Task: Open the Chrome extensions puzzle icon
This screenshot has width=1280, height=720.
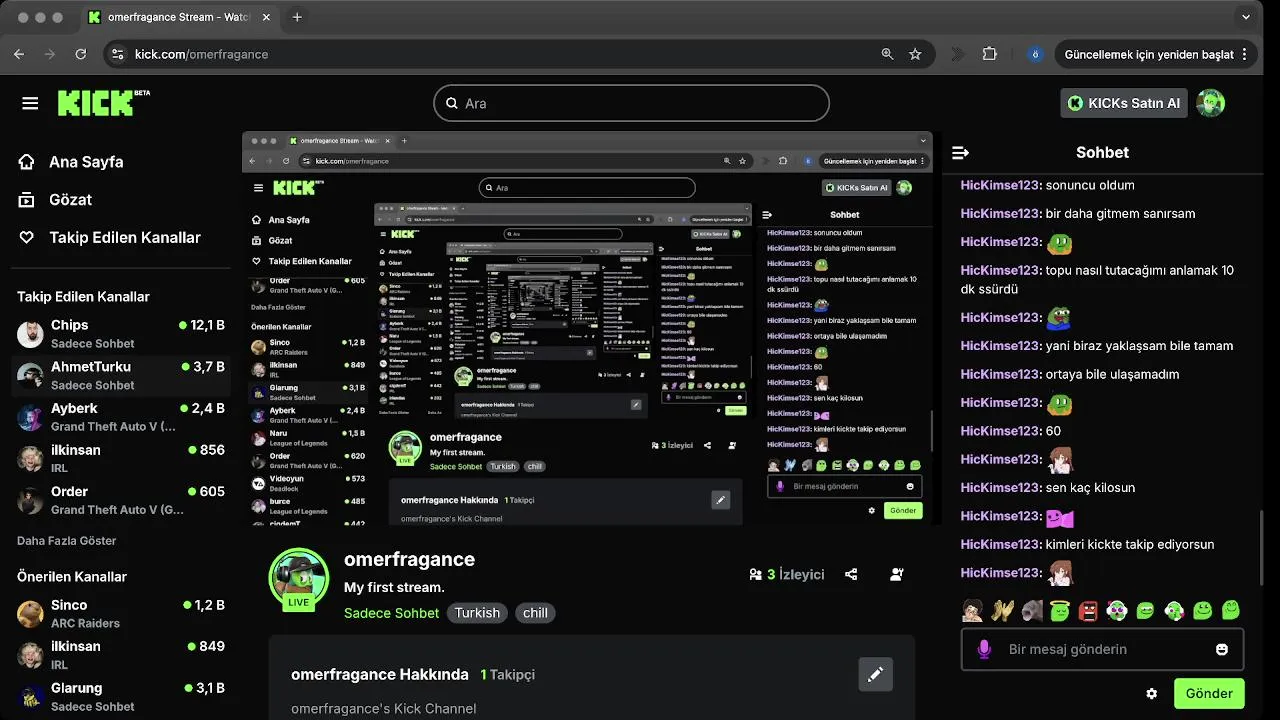Action: click(x=990, y=54)
